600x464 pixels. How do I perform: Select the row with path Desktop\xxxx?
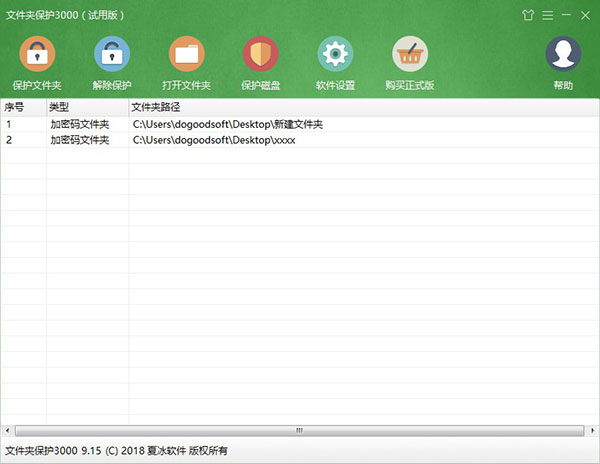point(214,140)
